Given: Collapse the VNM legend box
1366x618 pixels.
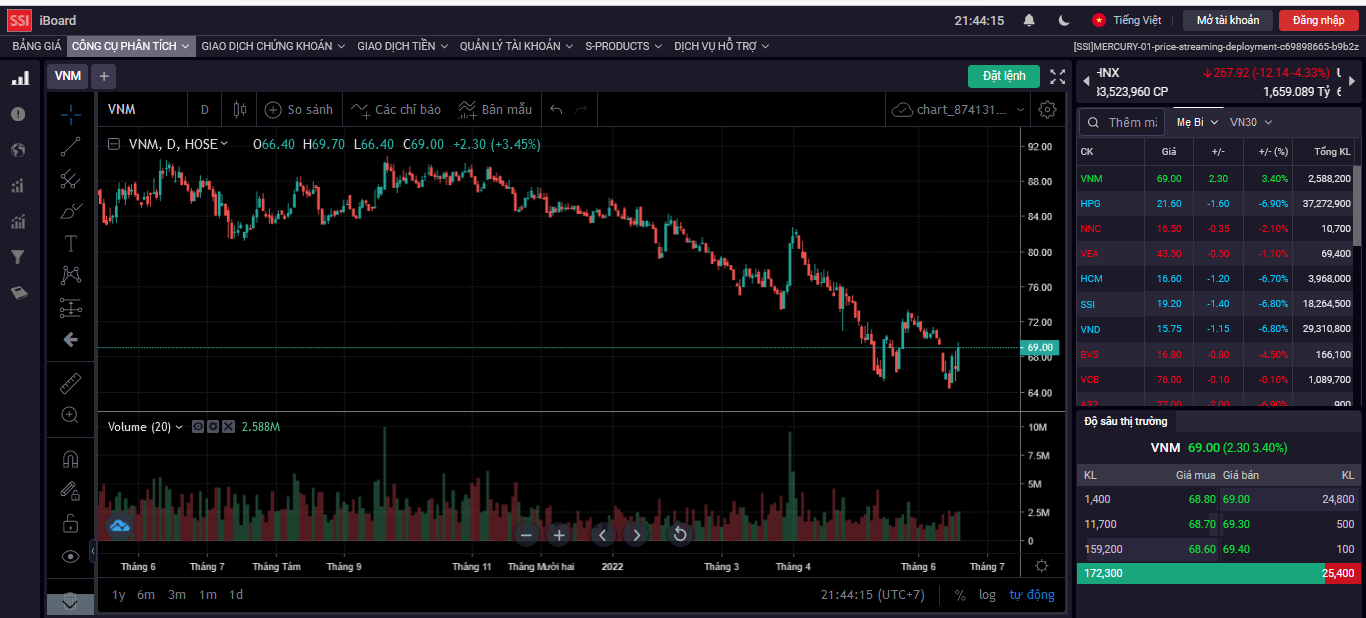Looking at the screenshot, I should (114, 144).
